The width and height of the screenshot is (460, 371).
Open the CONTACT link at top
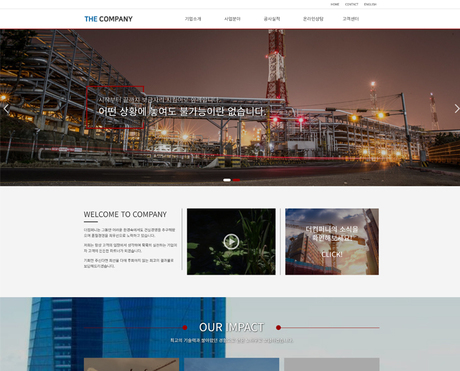tap(351, 4)
